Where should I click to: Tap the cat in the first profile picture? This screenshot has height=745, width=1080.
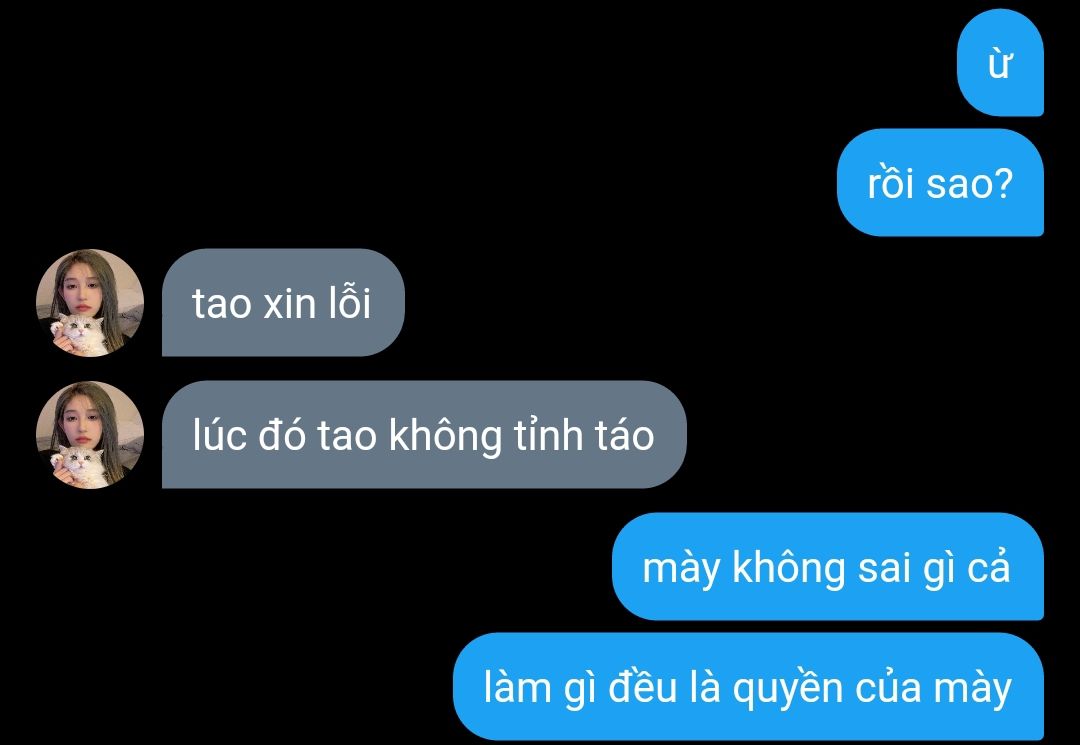coord(78,334)
